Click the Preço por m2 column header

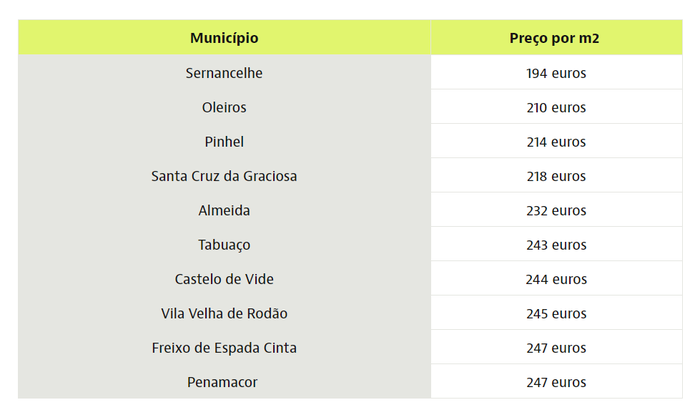point(556,38)
